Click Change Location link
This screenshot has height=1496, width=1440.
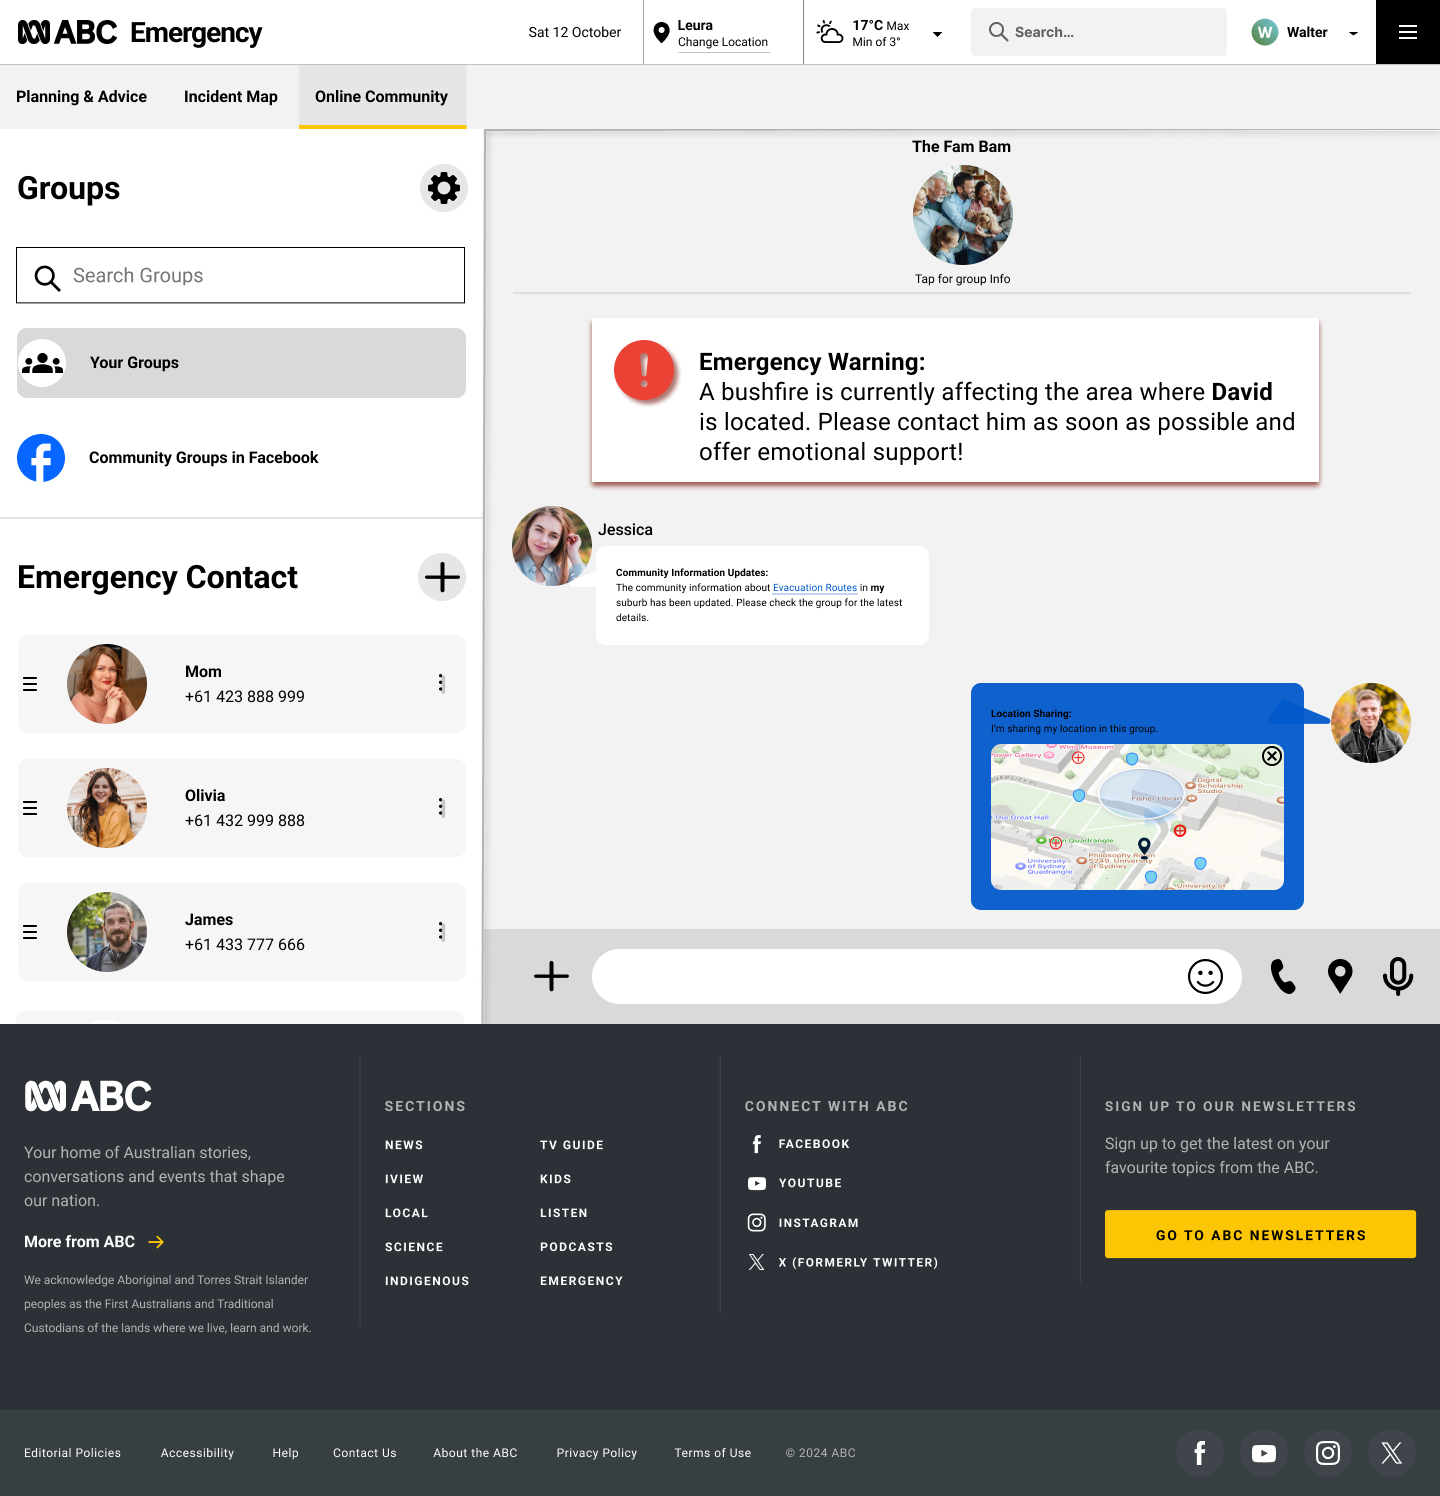tap(723, 42)
